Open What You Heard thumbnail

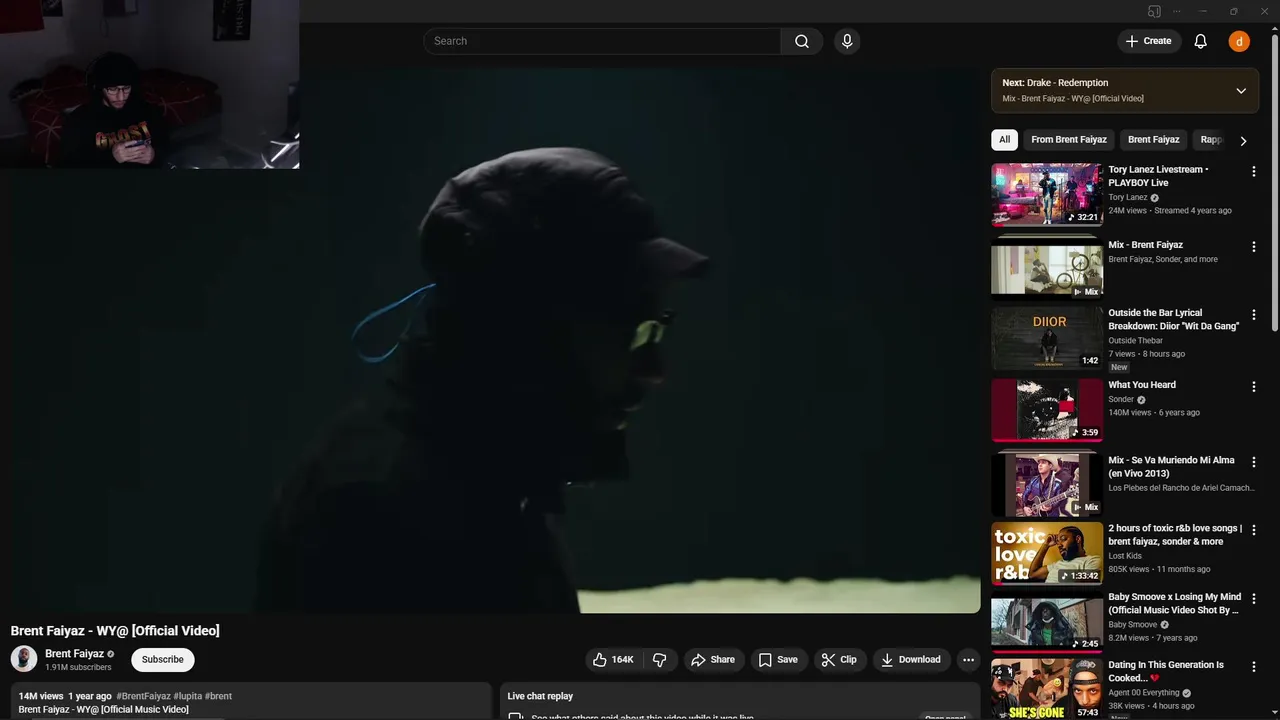(1047, 410)
